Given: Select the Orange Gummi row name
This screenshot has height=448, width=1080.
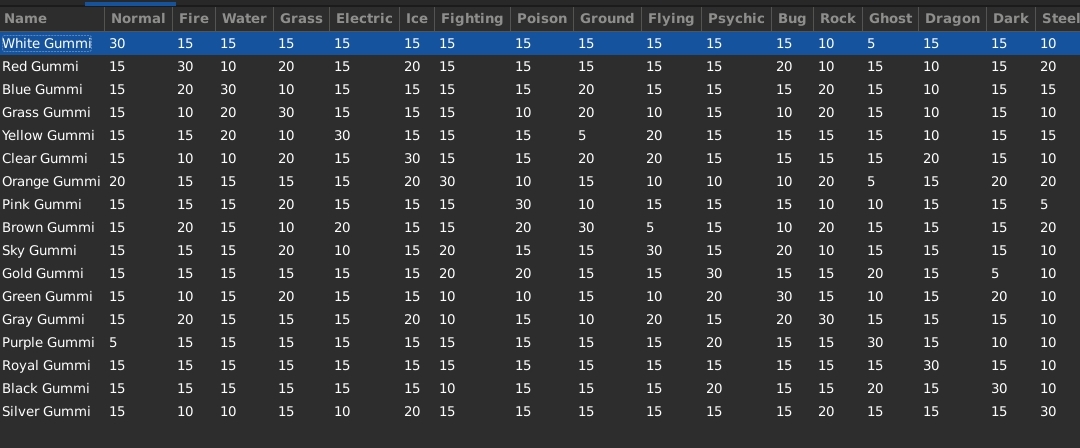Looking at the screenshot, I should (x=51, y=181).
